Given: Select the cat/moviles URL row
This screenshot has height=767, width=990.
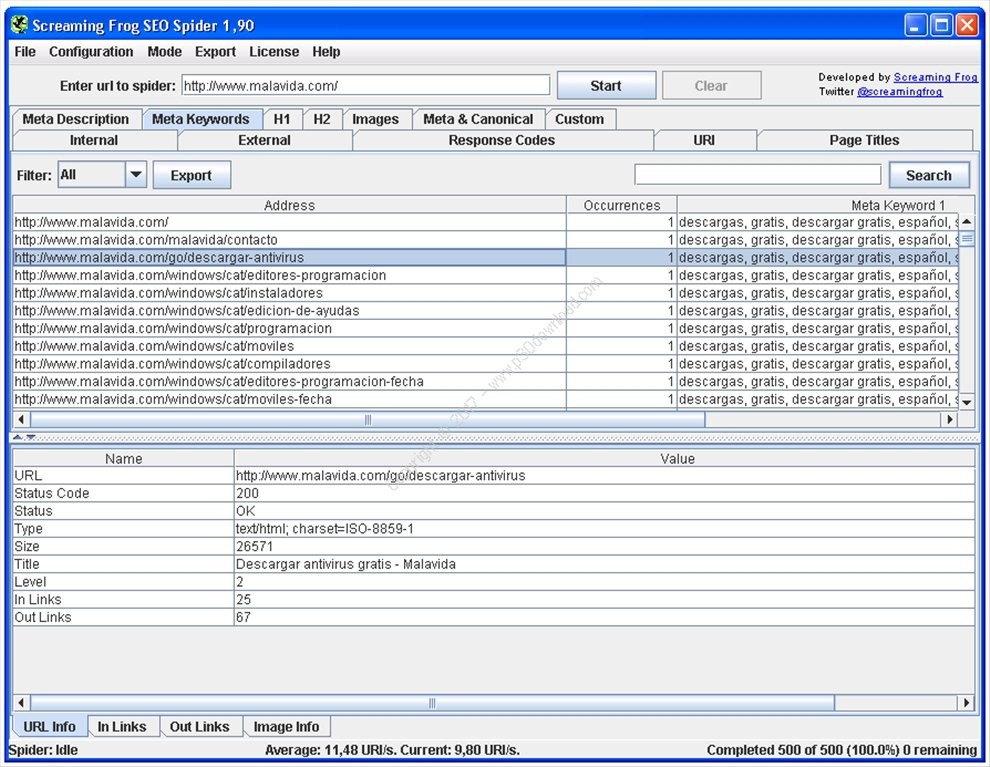Looking at the screenshot, I should (486, 346).
